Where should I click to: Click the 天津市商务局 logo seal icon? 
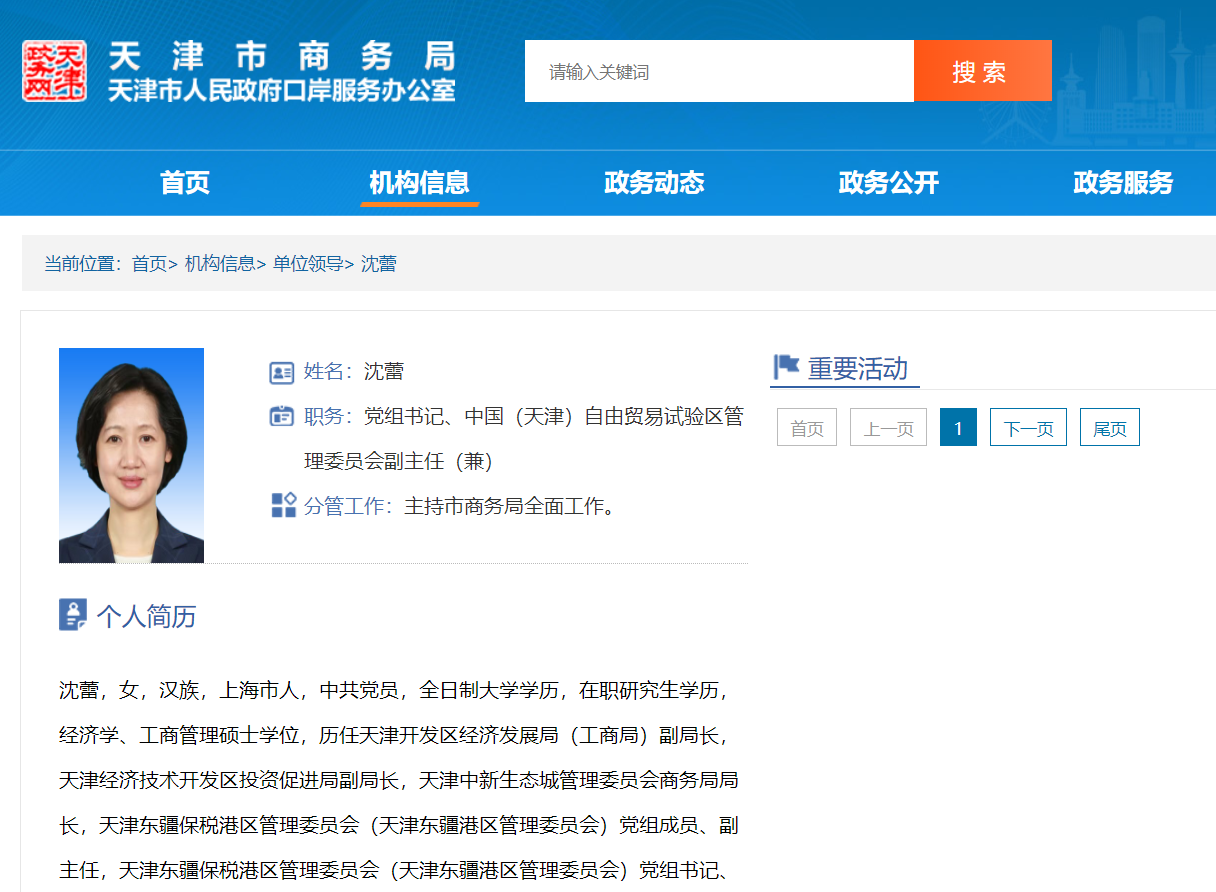click(52, 70)
